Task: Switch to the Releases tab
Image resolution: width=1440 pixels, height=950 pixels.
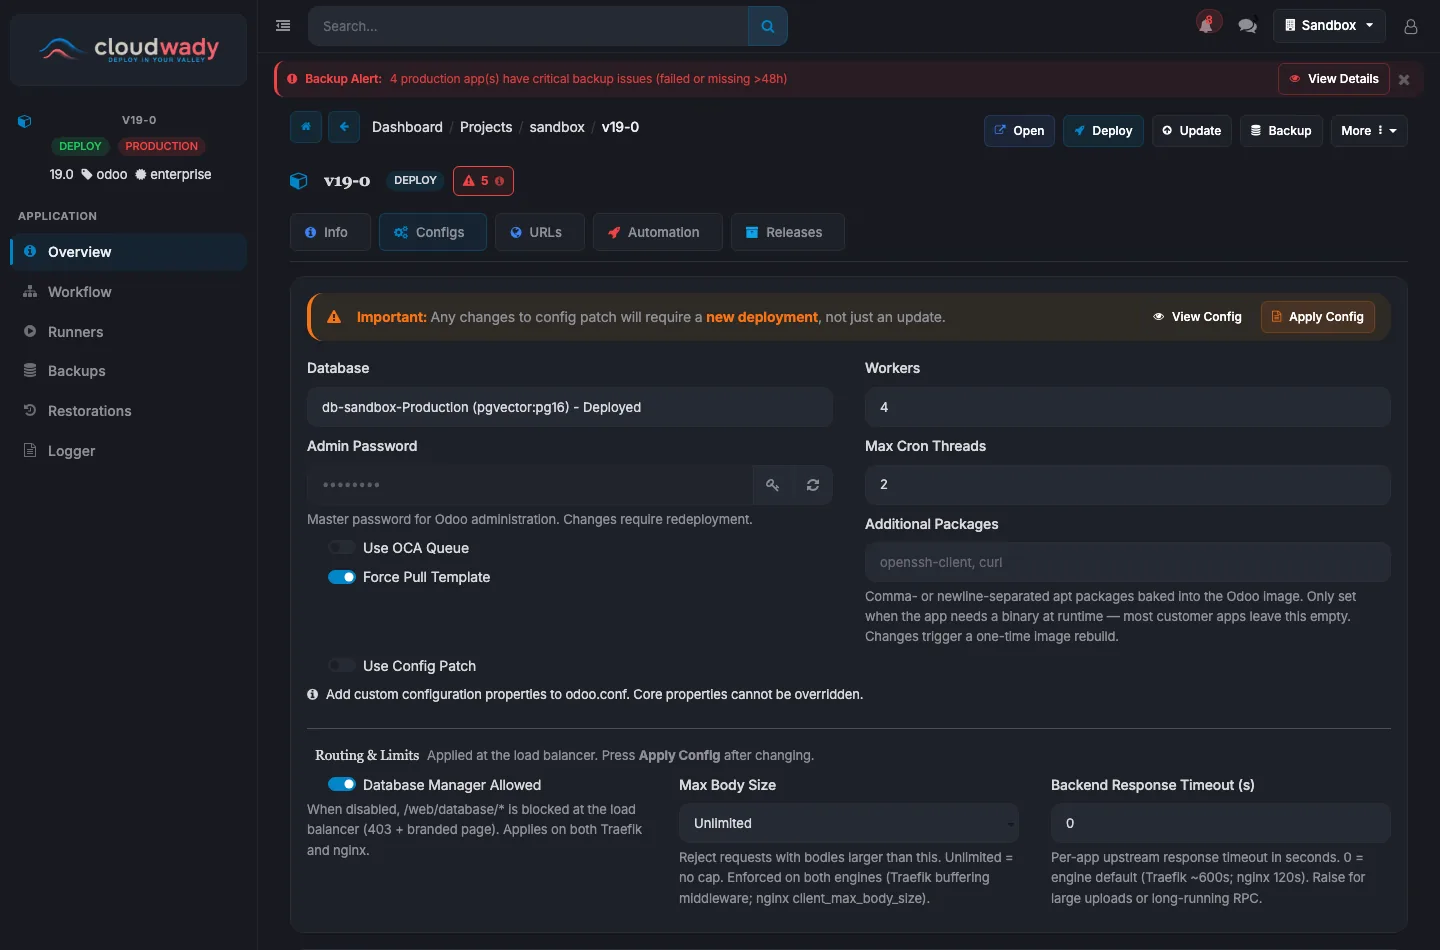Action: click(787, 232)
